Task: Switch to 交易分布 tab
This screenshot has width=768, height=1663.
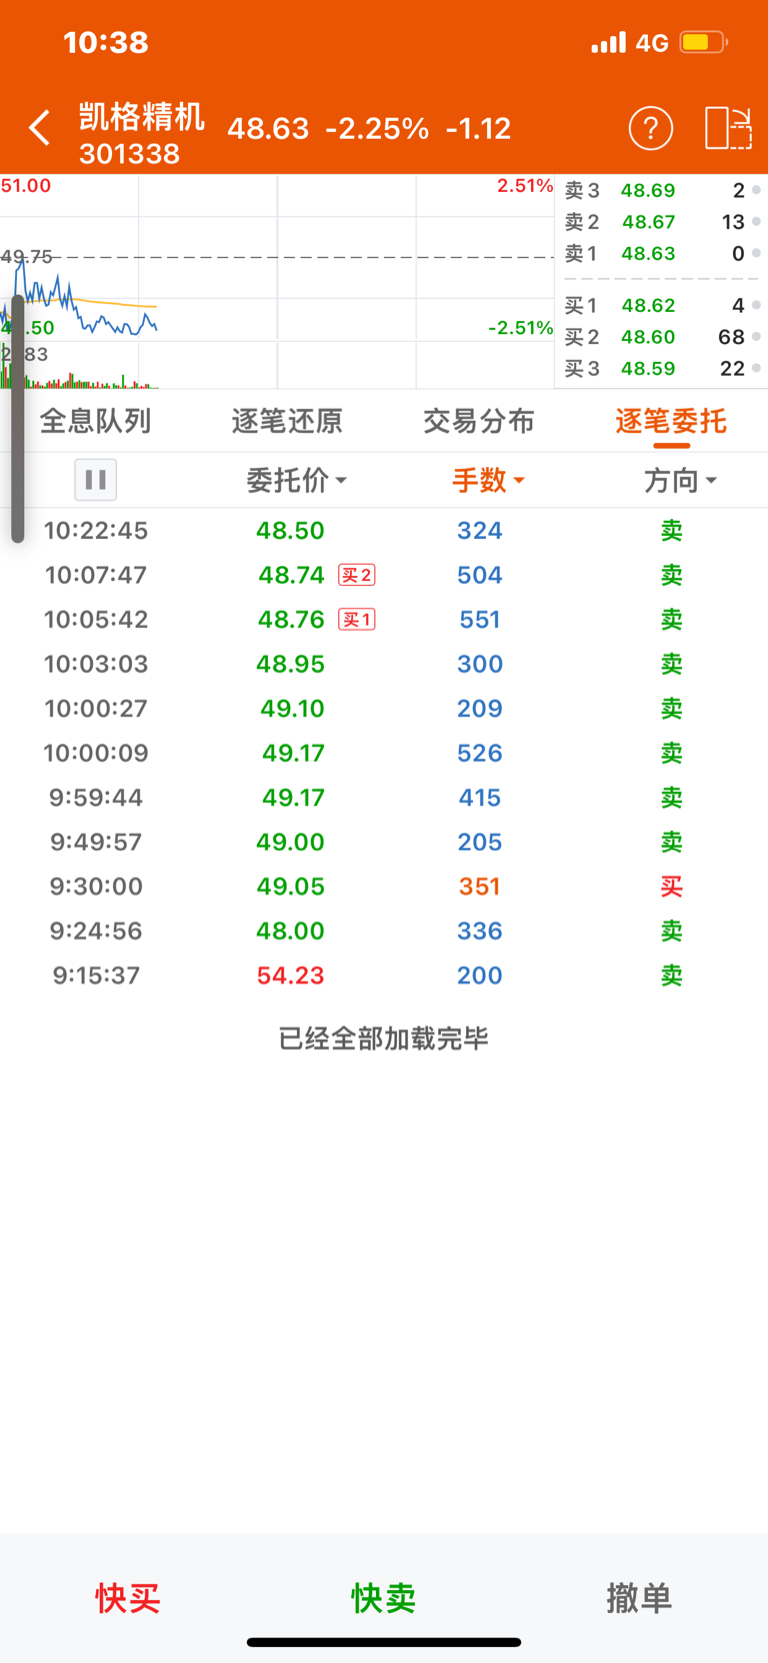Action: point(479,421)
